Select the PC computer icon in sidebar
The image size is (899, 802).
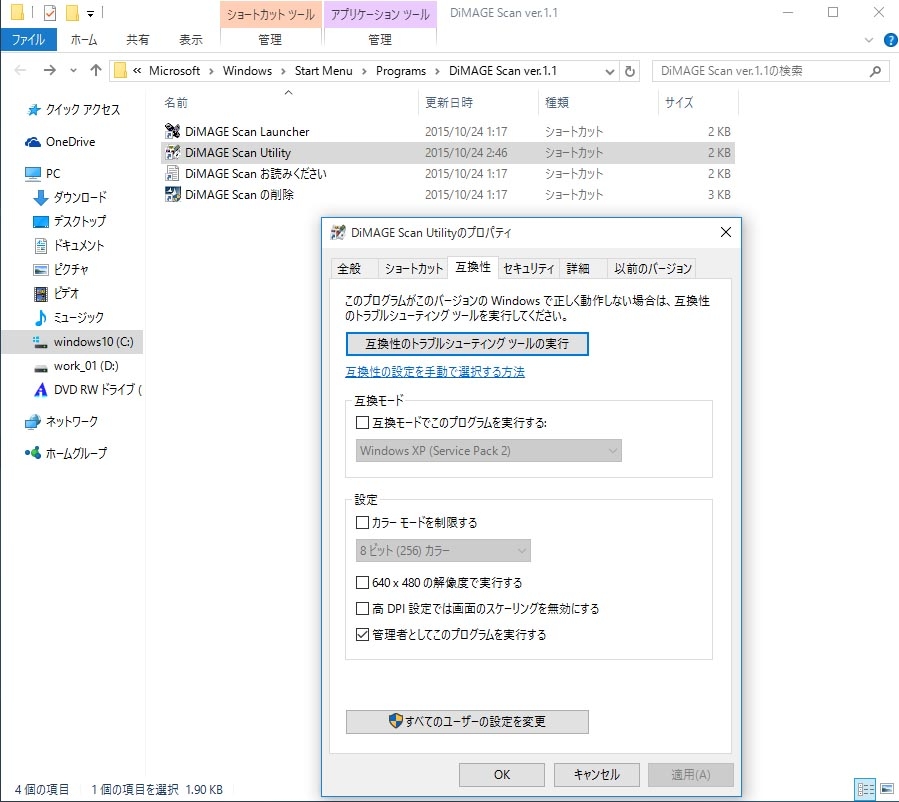click(x=33, y=173)
